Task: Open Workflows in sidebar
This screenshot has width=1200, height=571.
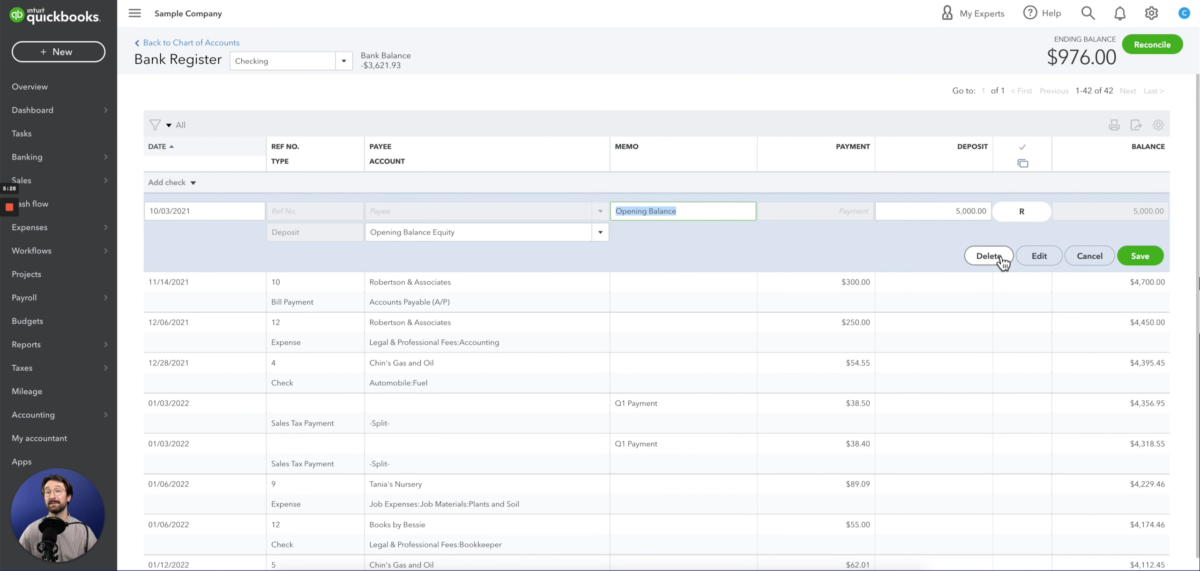Action: [x=32, y=251]
